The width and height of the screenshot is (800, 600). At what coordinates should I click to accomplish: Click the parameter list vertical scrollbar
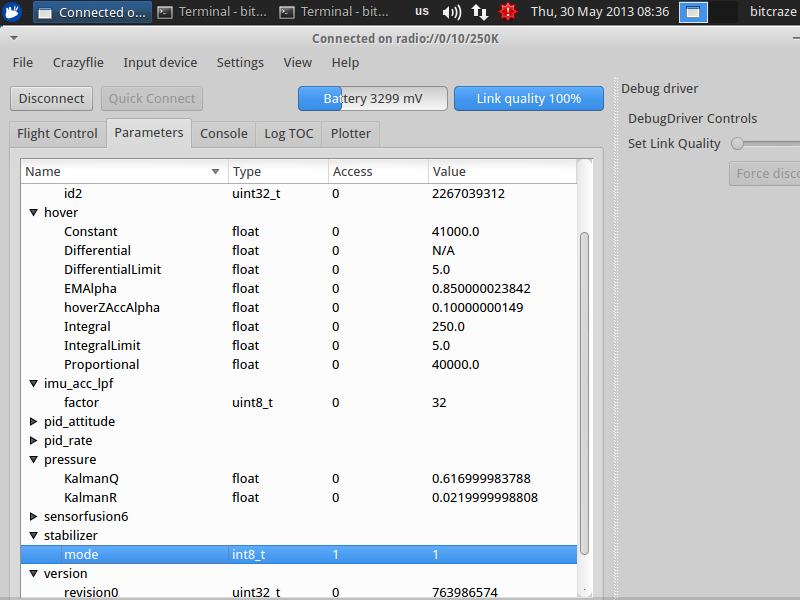point(585,390)
